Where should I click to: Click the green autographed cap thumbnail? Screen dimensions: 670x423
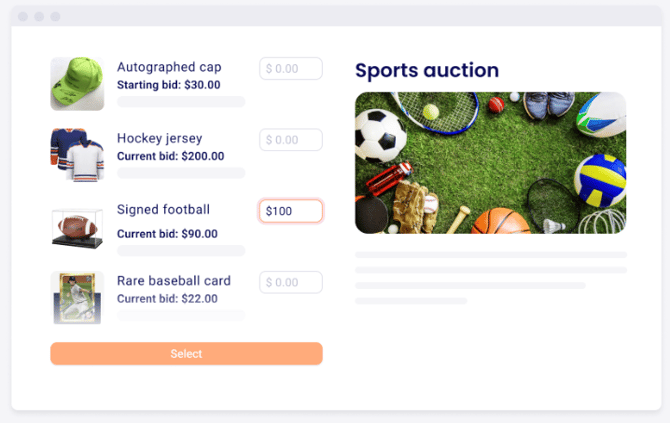pos(77,83)
